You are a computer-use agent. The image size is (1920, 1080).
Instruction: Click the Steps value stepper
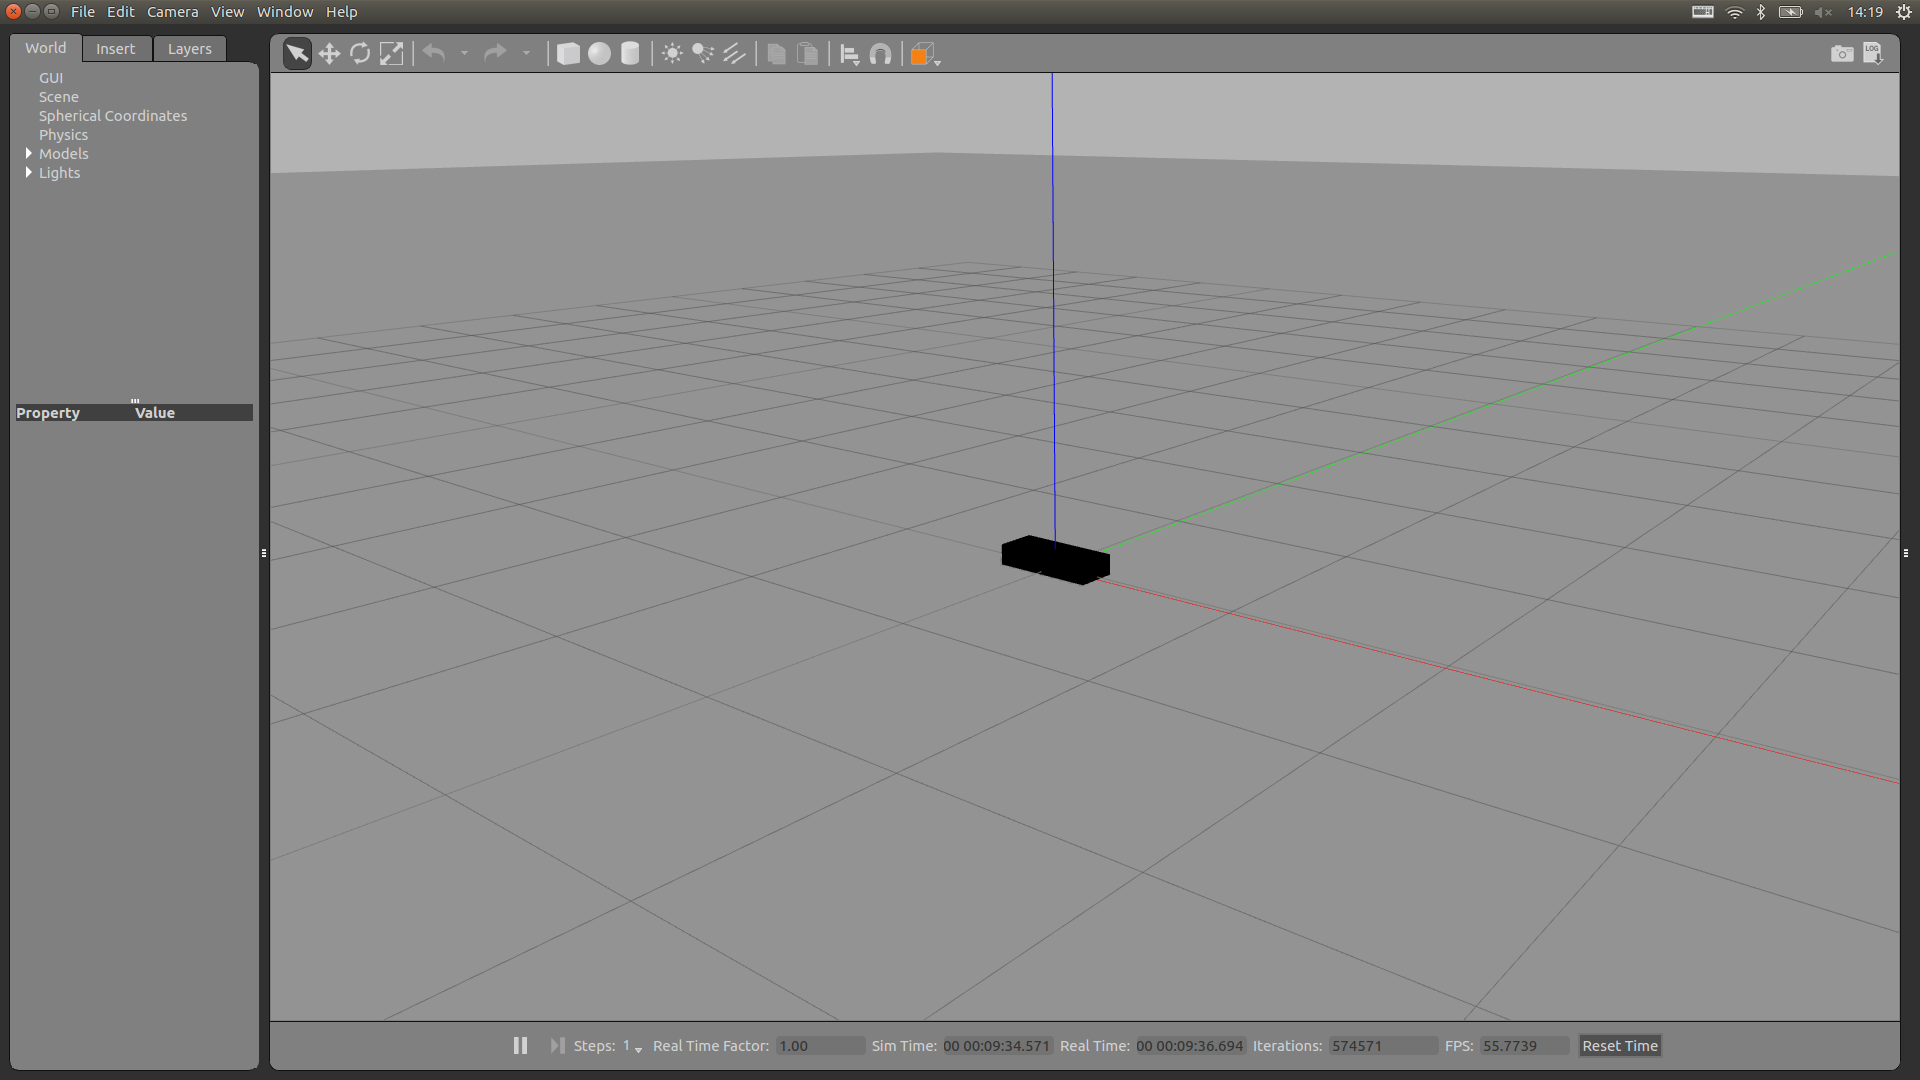638,1049
